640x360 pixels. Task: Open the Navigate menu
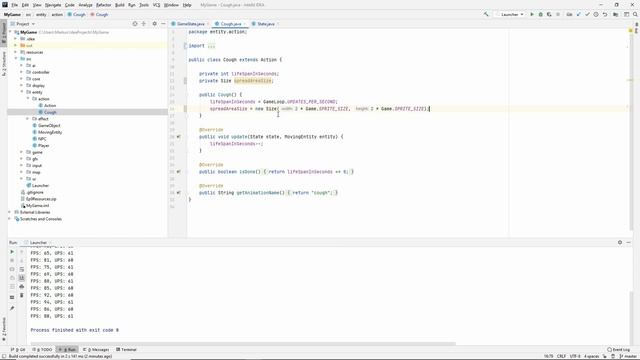53,5
